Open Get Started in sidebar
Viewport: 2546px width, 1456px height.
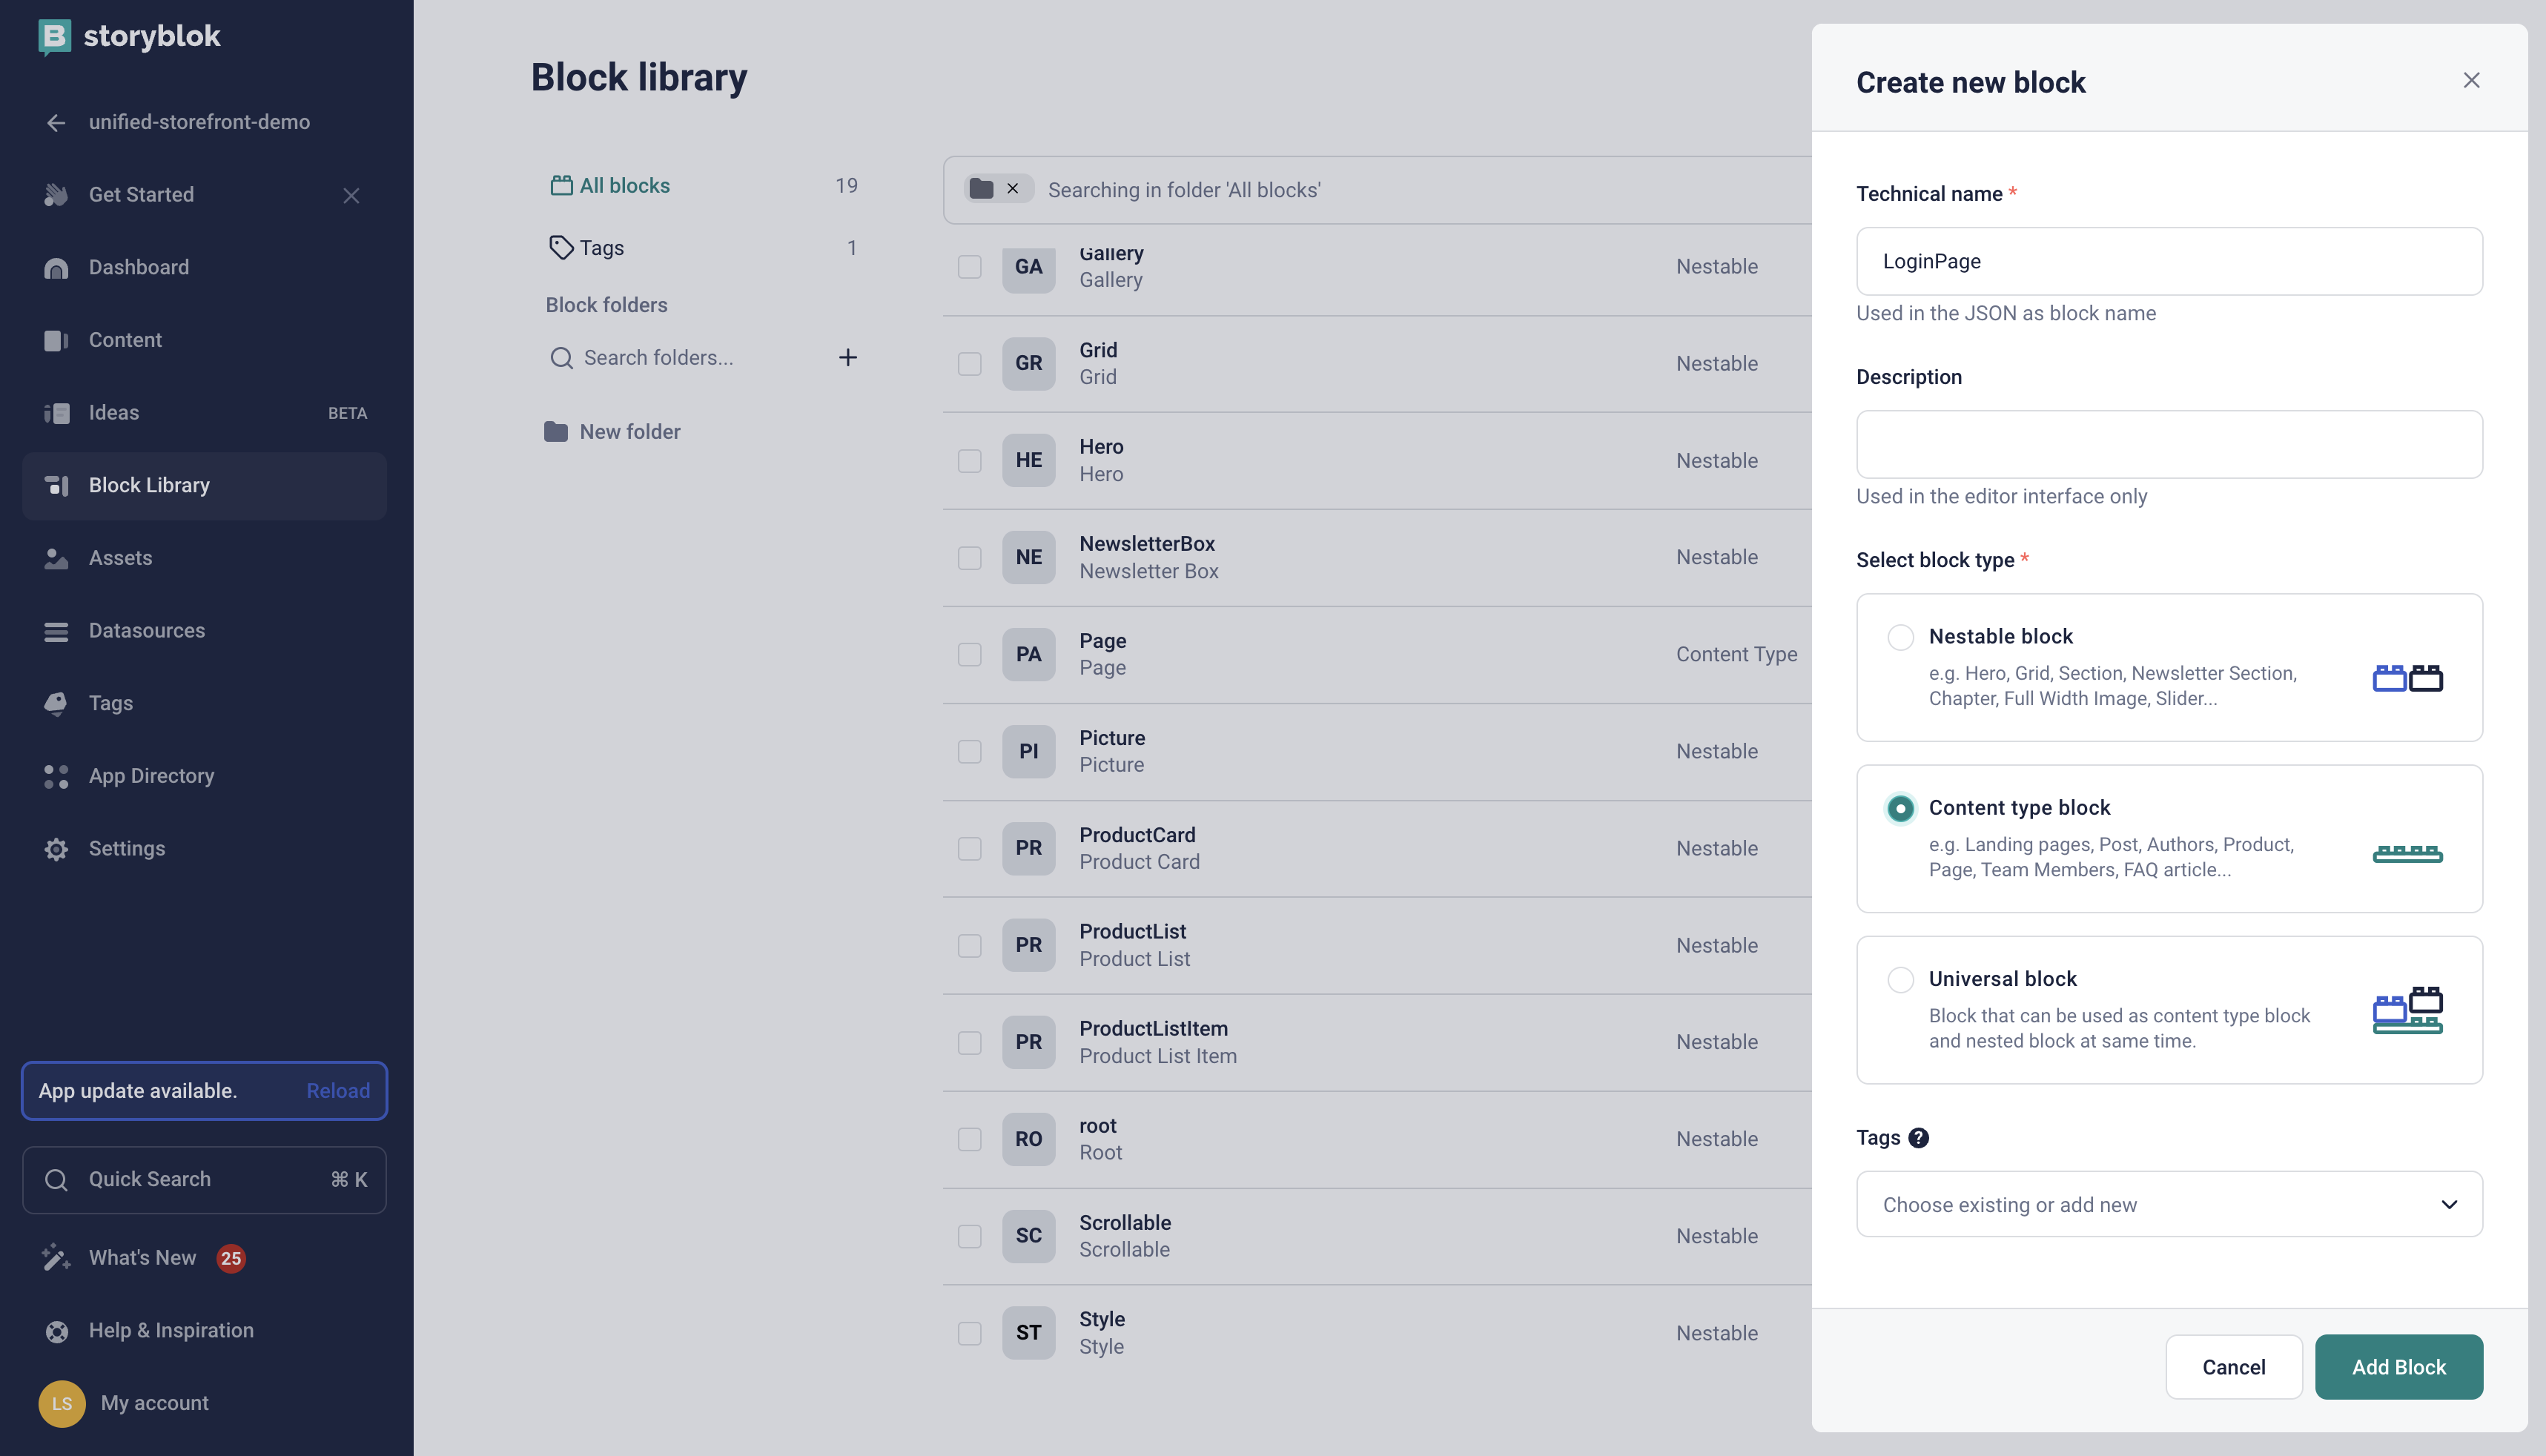pos(141,195)
